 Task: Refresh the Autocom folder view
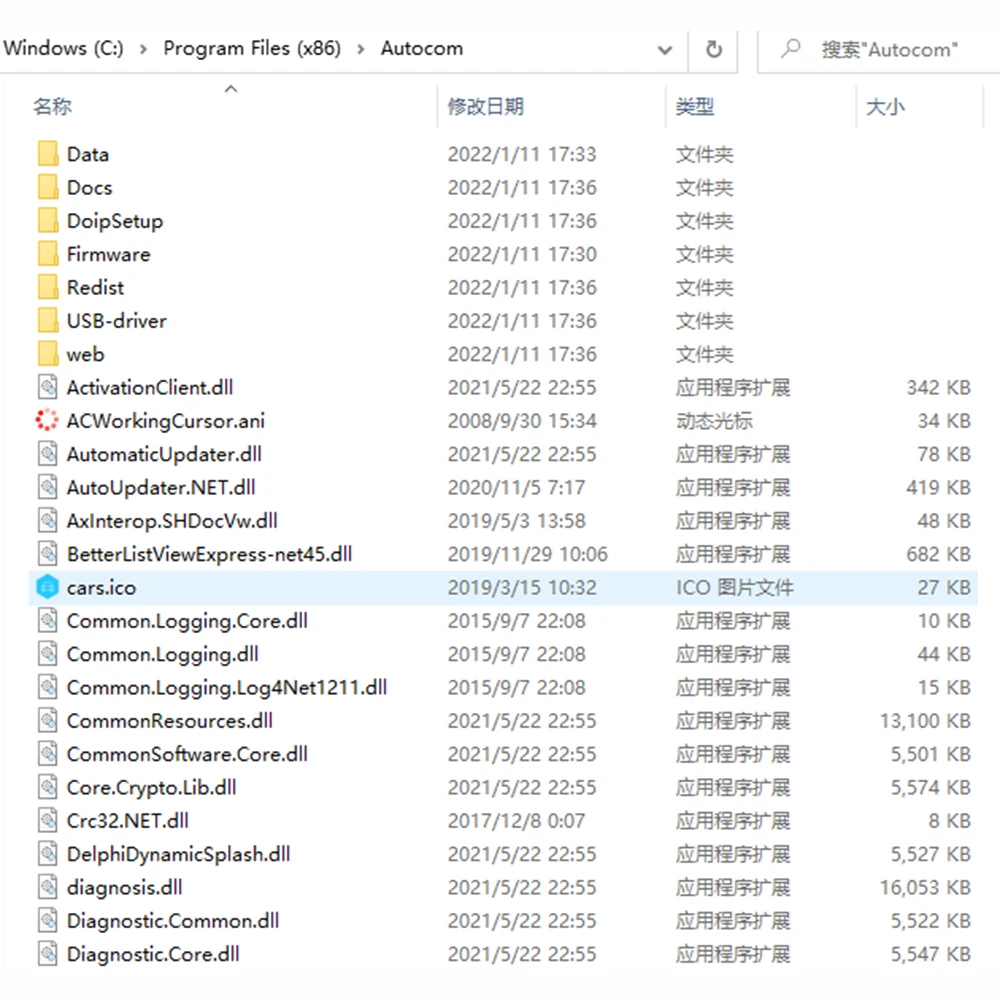[x=714, y=49]
